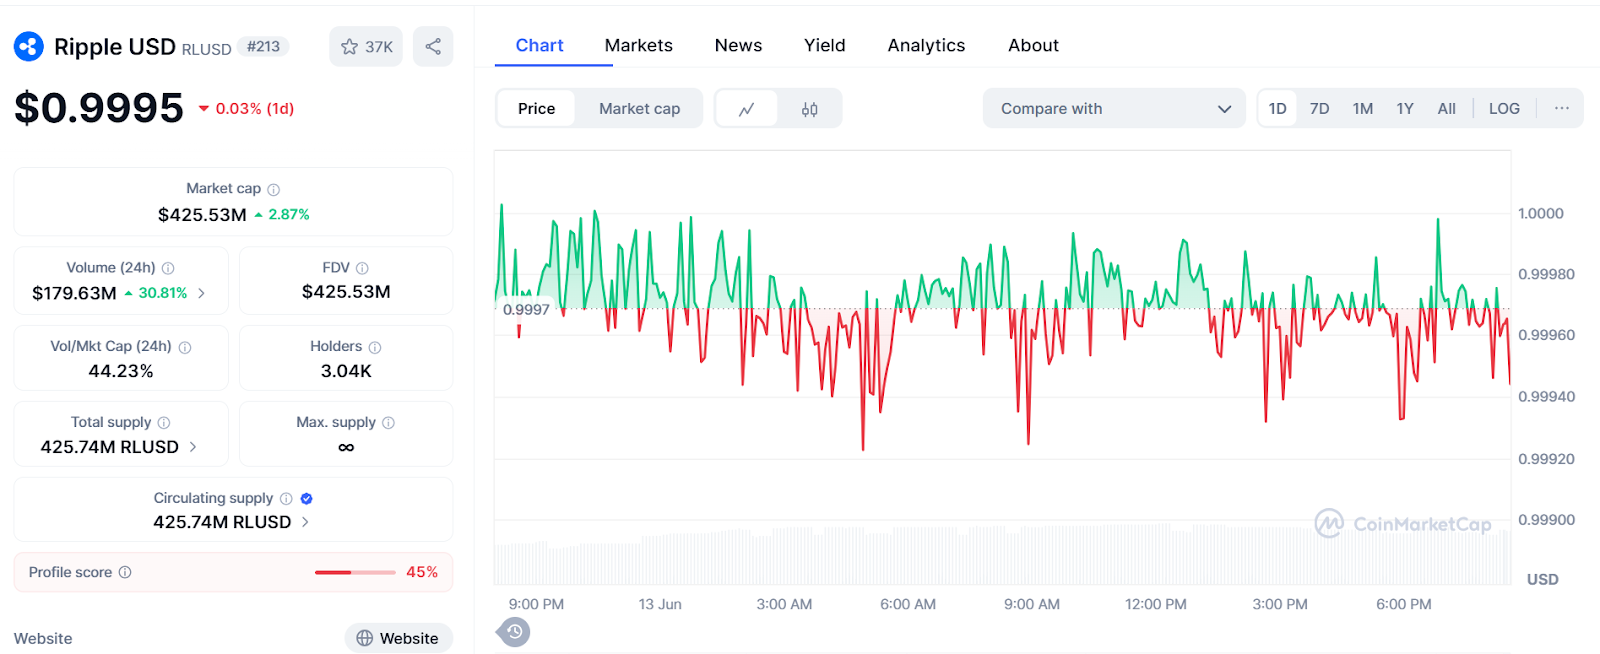Image resolution: width=1600 pixels, height=654 pixels.
Task: Open the chart more options ellipsis
Action: click(x=1562, y=108)
